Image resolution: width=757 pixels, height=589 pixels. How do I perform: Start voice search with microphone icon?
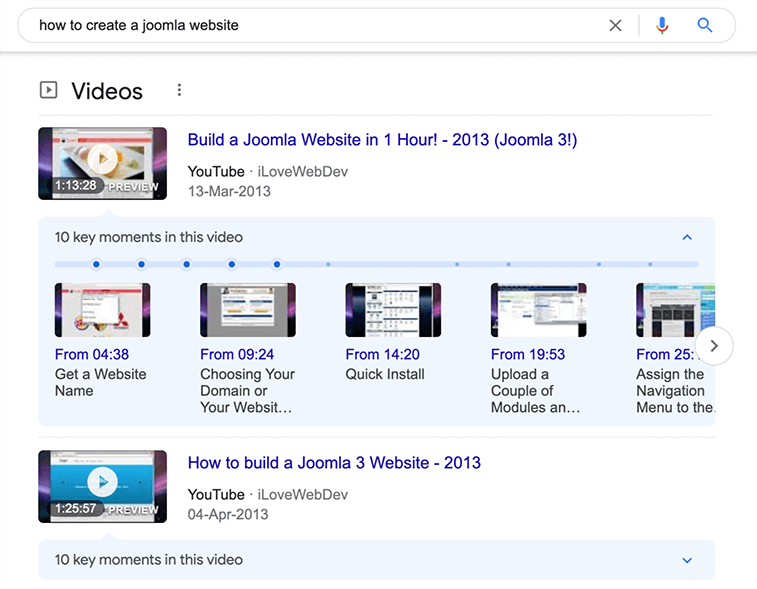click(x=661, y=25)
